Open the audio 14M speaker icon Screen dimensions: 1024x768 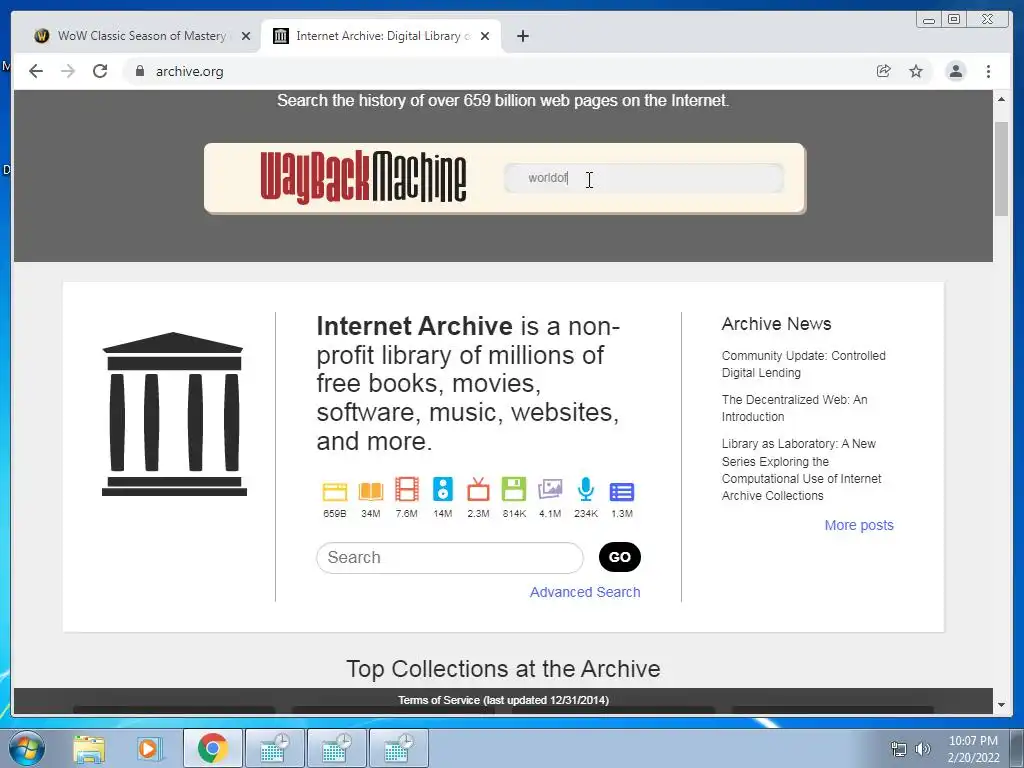(443, 489)
